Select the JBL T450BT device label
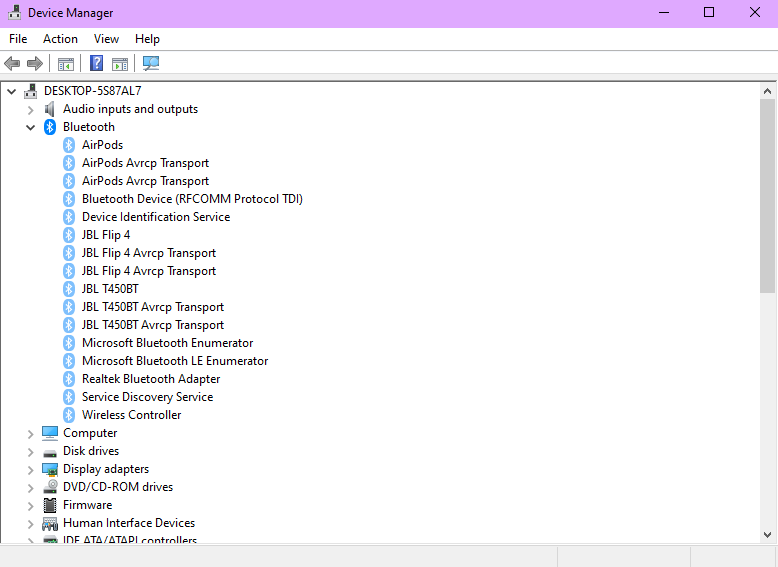The width and height of the screenshot is (778, 567). pyautogui.click(x=110, y=289)
